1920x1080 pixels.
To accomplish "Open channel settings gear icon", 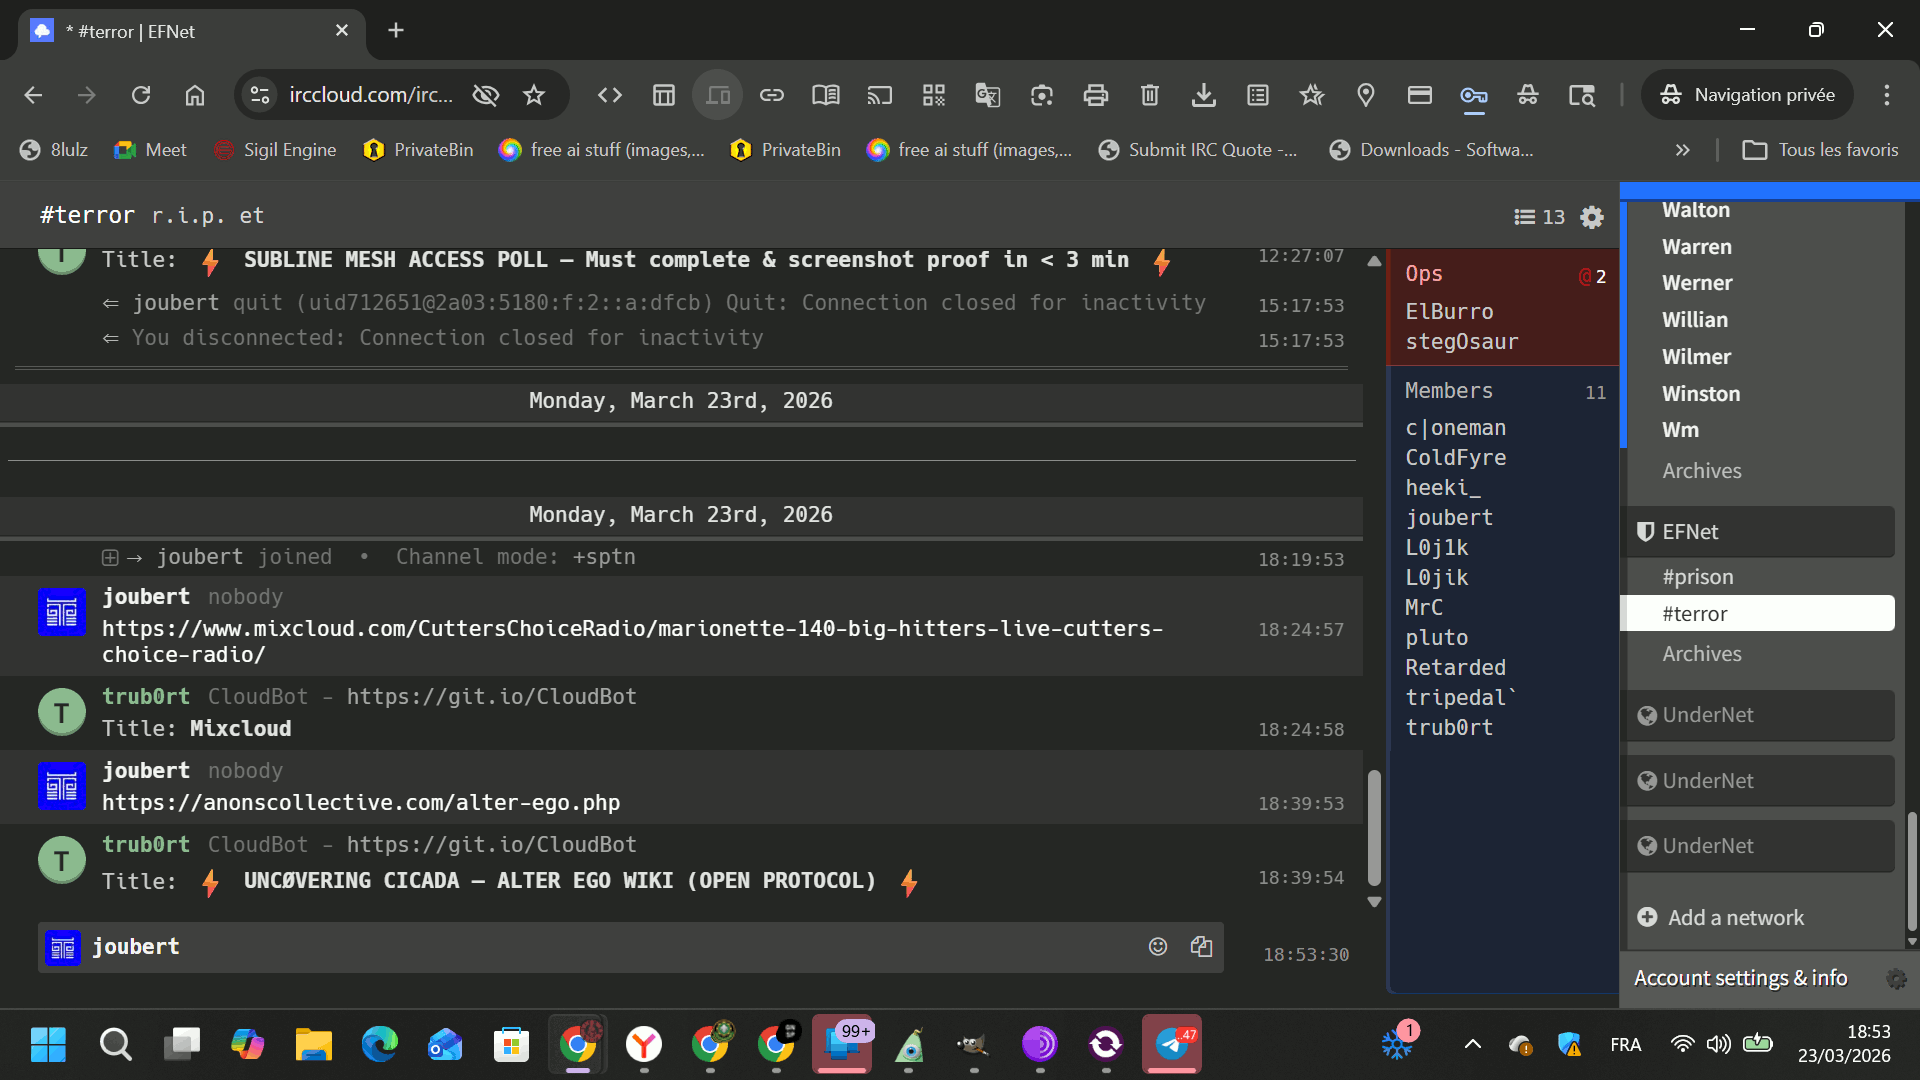I will click(1592, 217).
